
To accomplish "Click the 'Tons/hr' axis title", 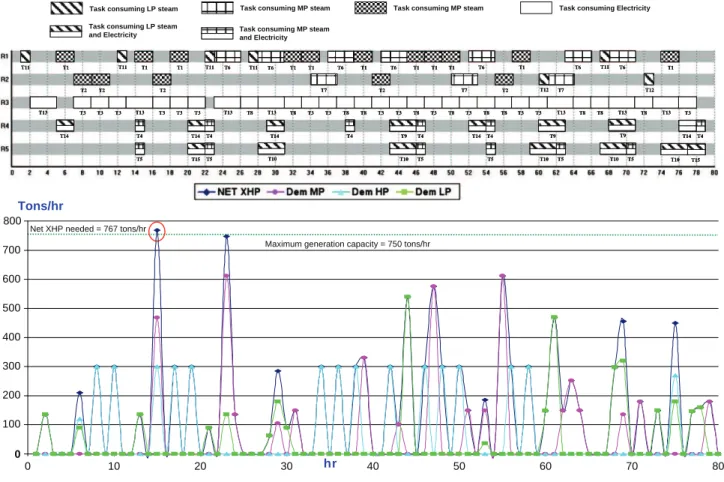I will point(41,206).
